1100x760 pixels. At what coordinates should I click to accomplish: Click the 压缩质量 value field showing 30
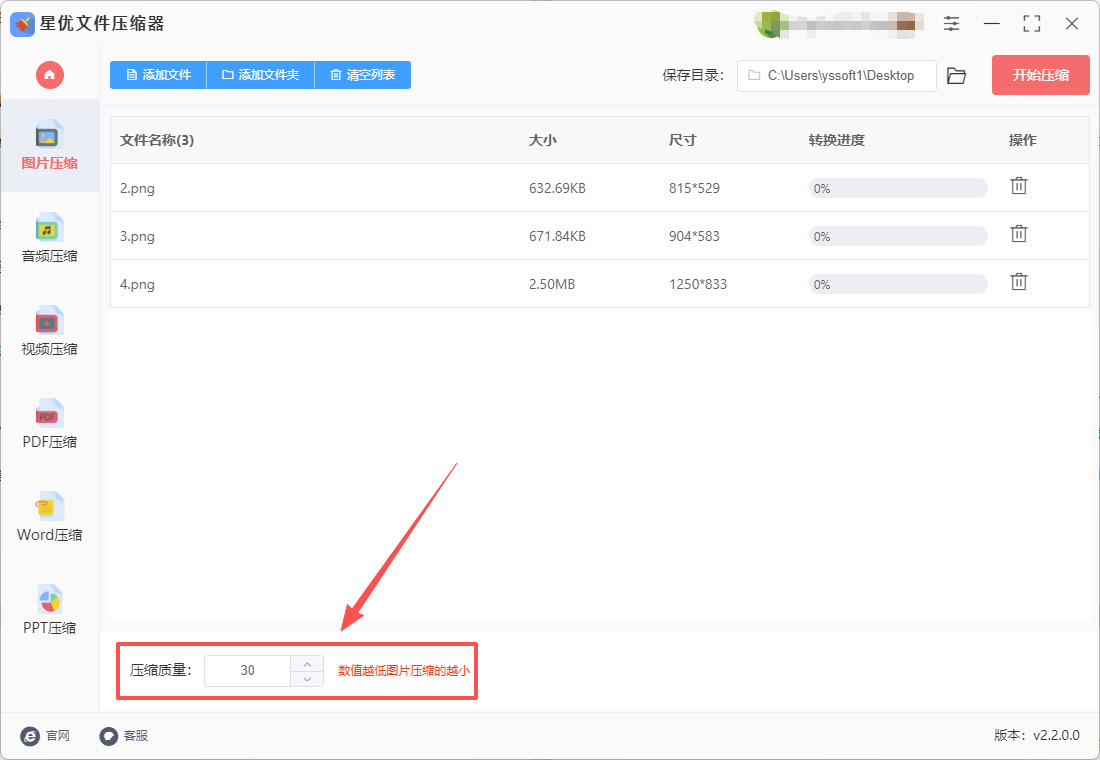pyautogui.click(x=248, y=671)
